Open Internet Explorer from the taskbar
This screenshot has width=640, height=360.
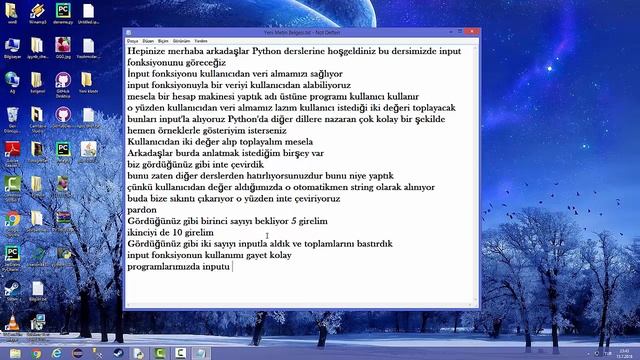(x=57, y=353)
